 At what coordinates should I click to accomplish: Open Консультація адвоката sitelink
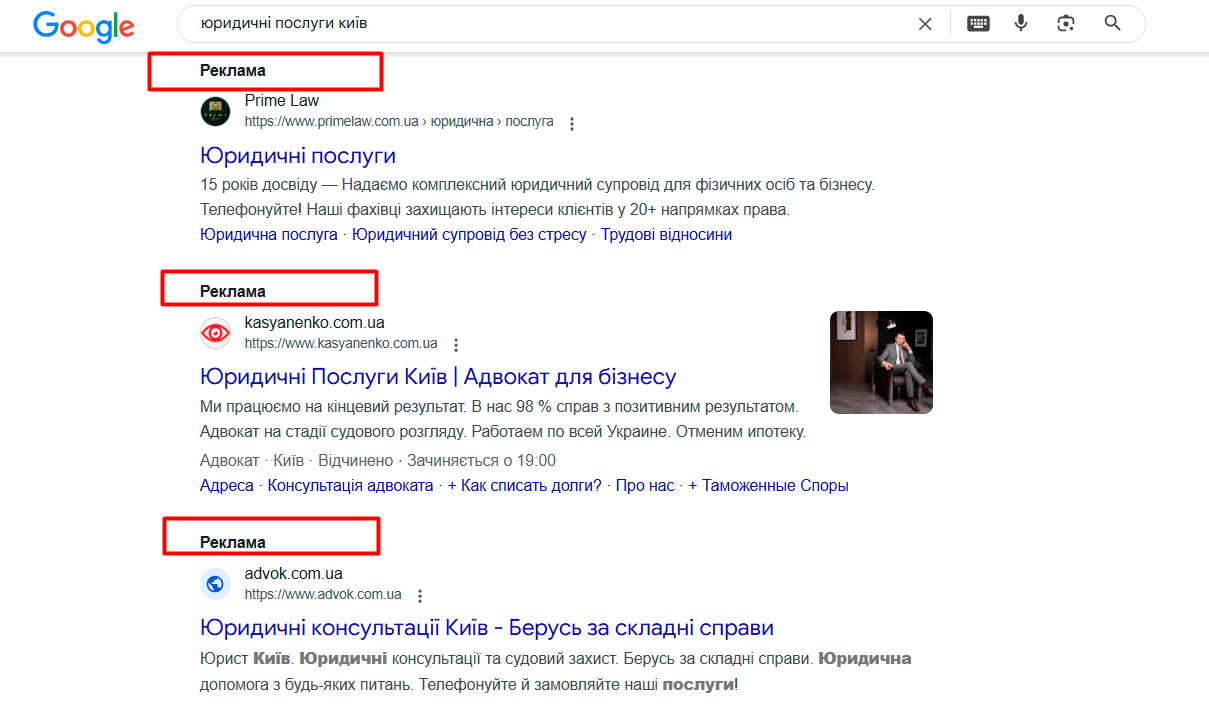coord(351,486)
